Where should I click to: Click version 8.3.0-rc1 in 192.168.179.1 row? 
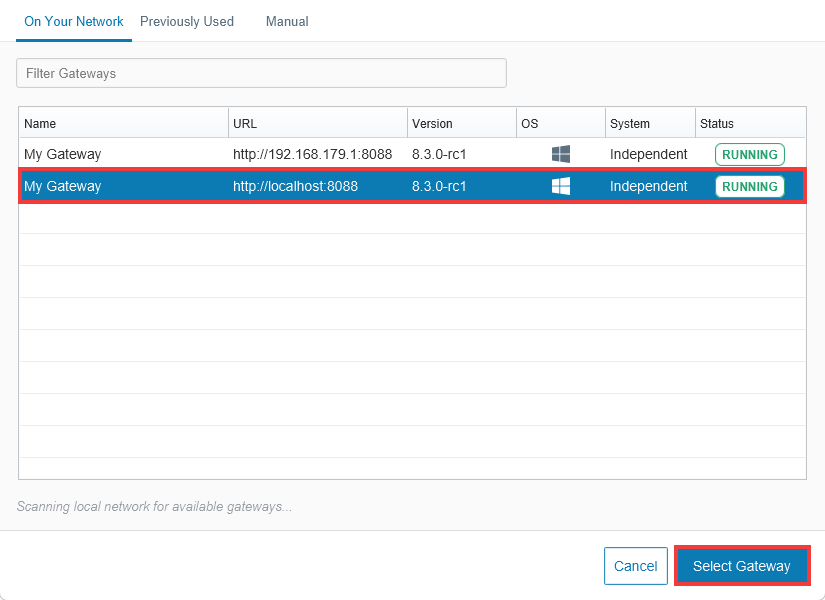[439, 154]
